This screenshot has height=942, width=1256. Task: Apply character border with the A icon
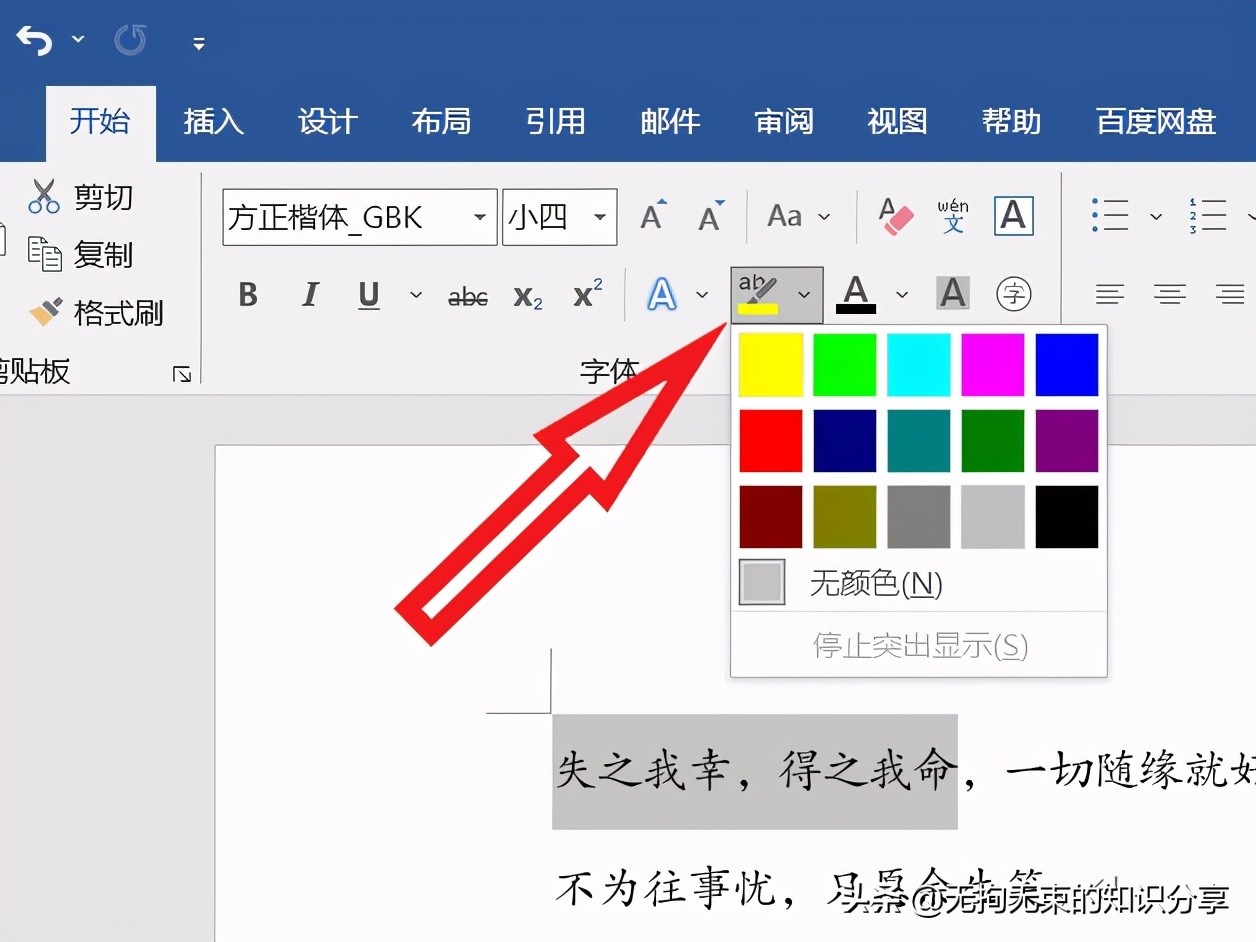tap(1012, 215)
